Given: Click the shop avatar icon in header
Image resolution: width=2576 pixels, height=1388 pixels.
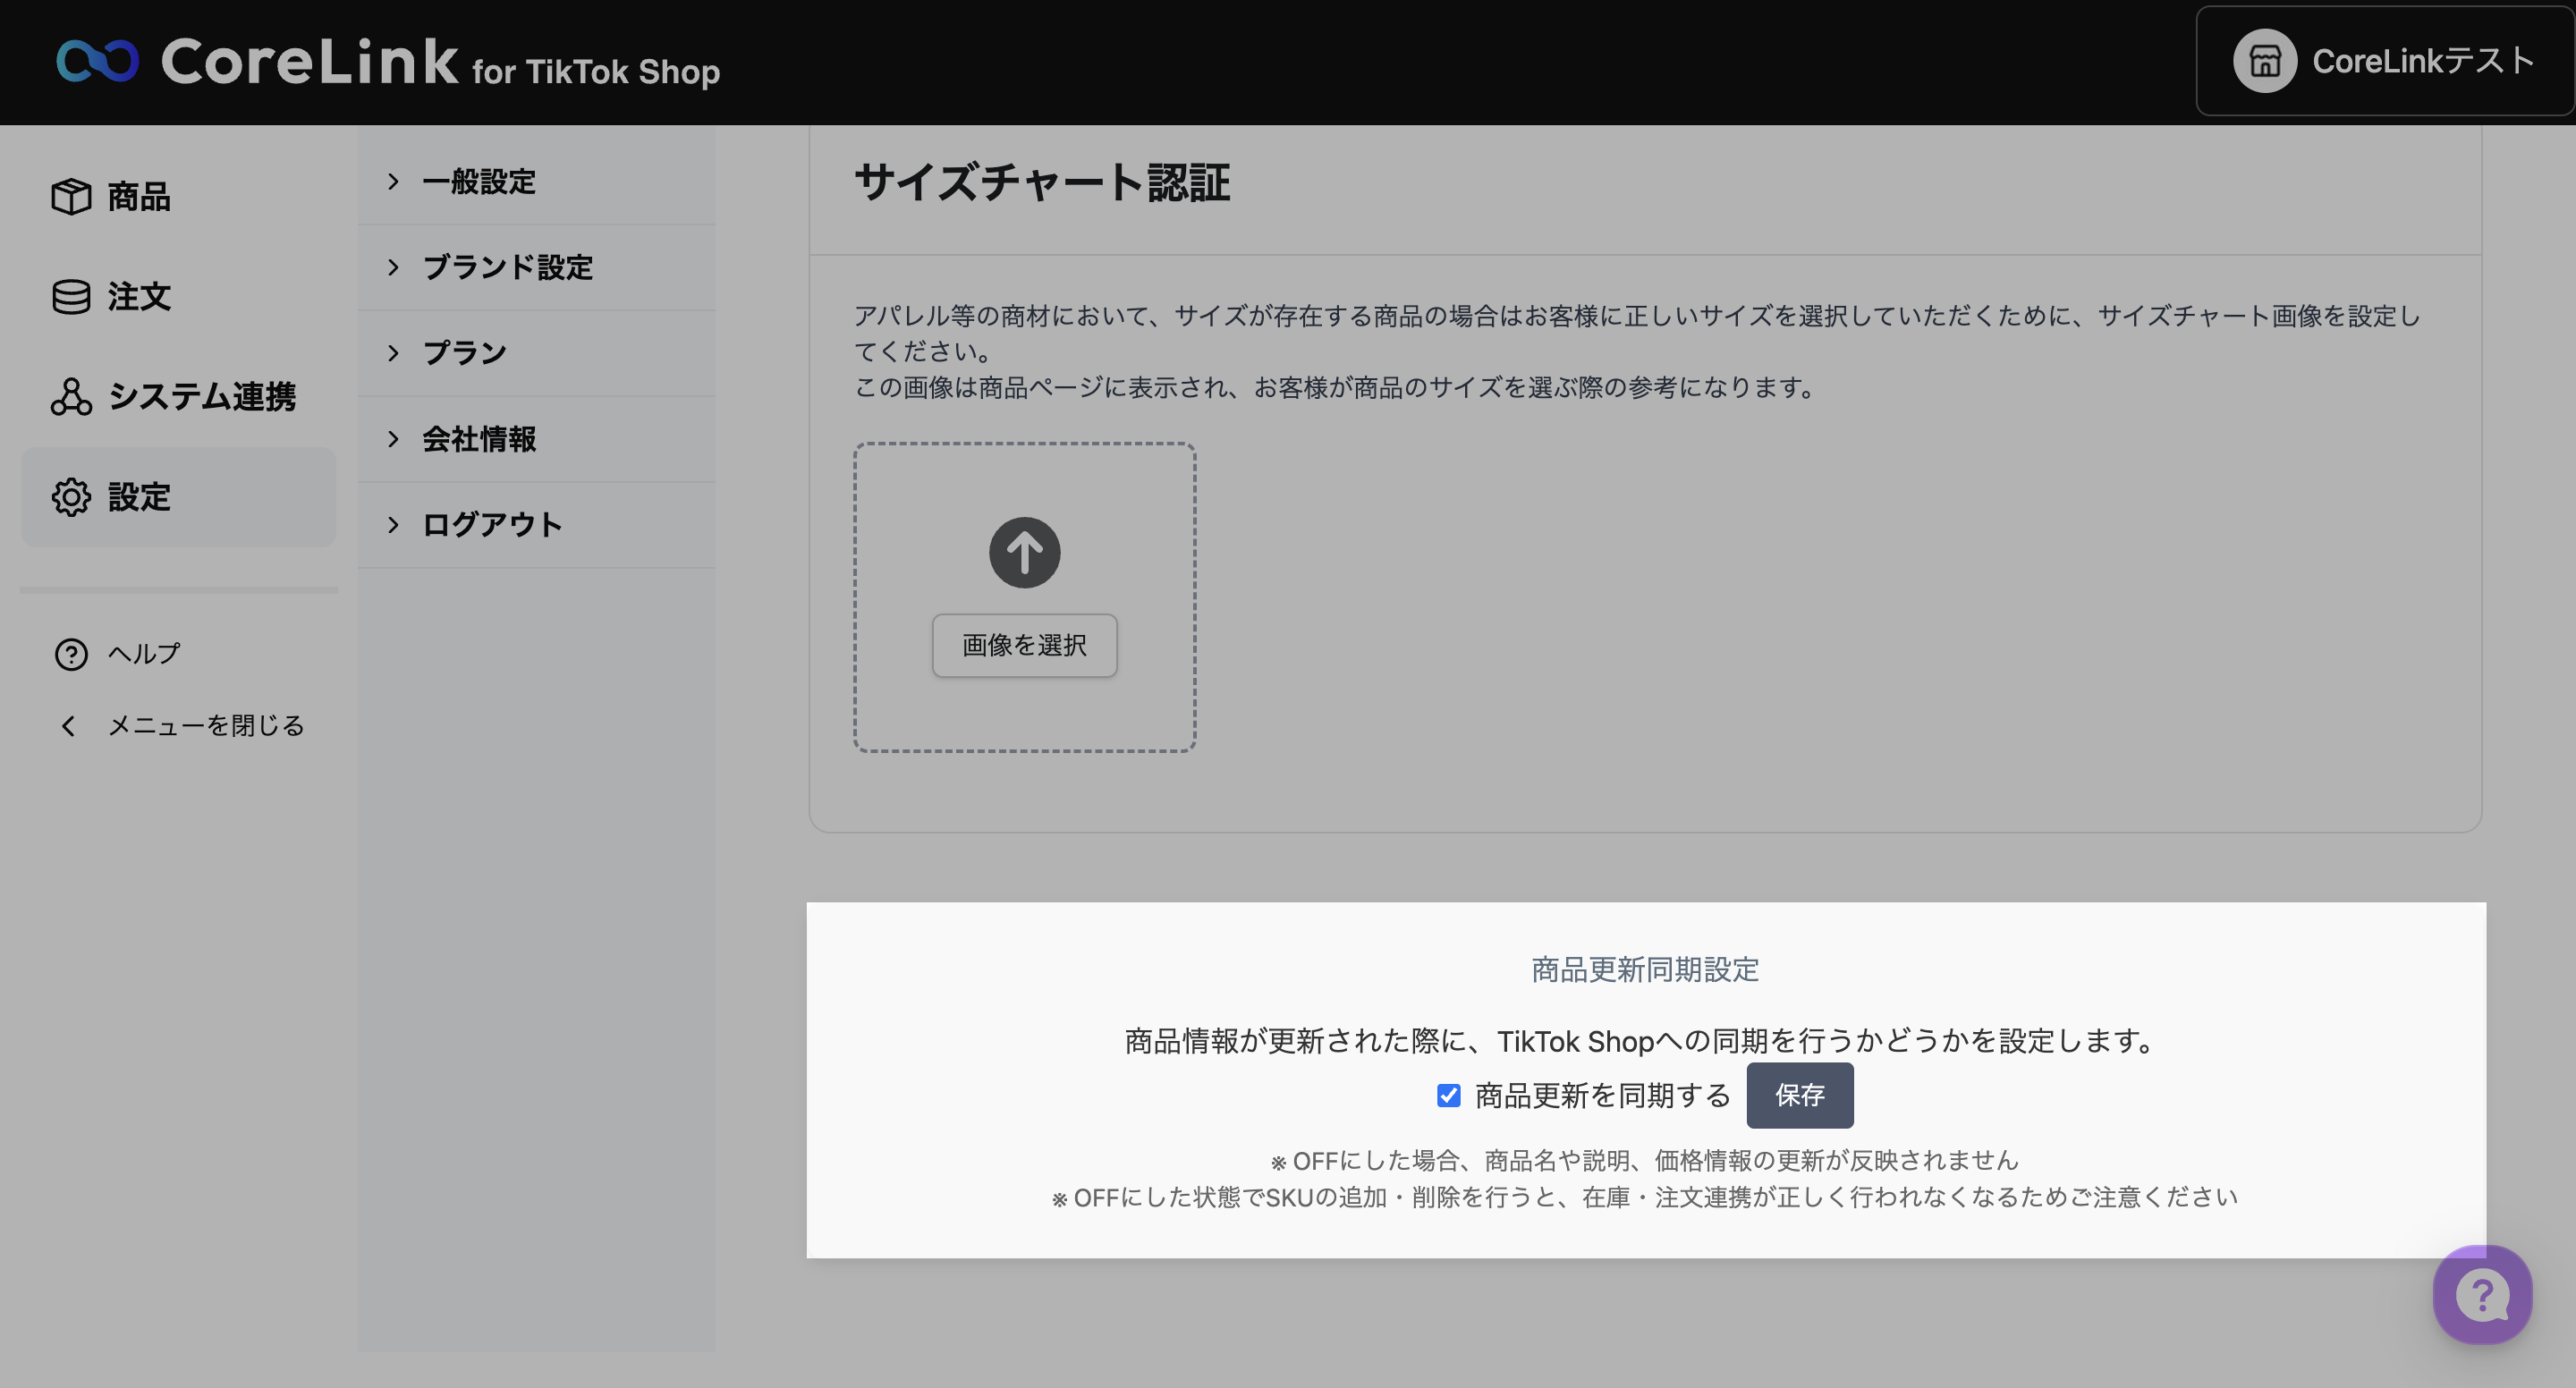Looking at the screenshot, I should tap(2264, 61).
